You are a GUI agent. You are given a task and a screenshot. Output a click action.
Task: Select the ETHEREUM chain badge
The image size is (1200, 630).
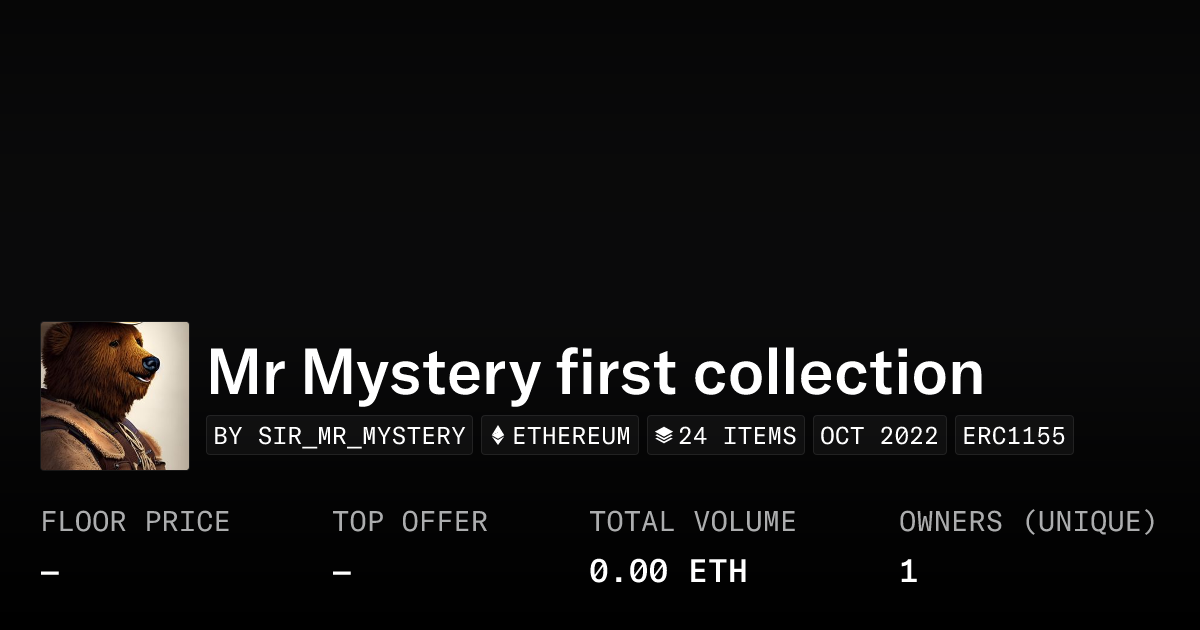pyautogui.click(x=560, y=436)
